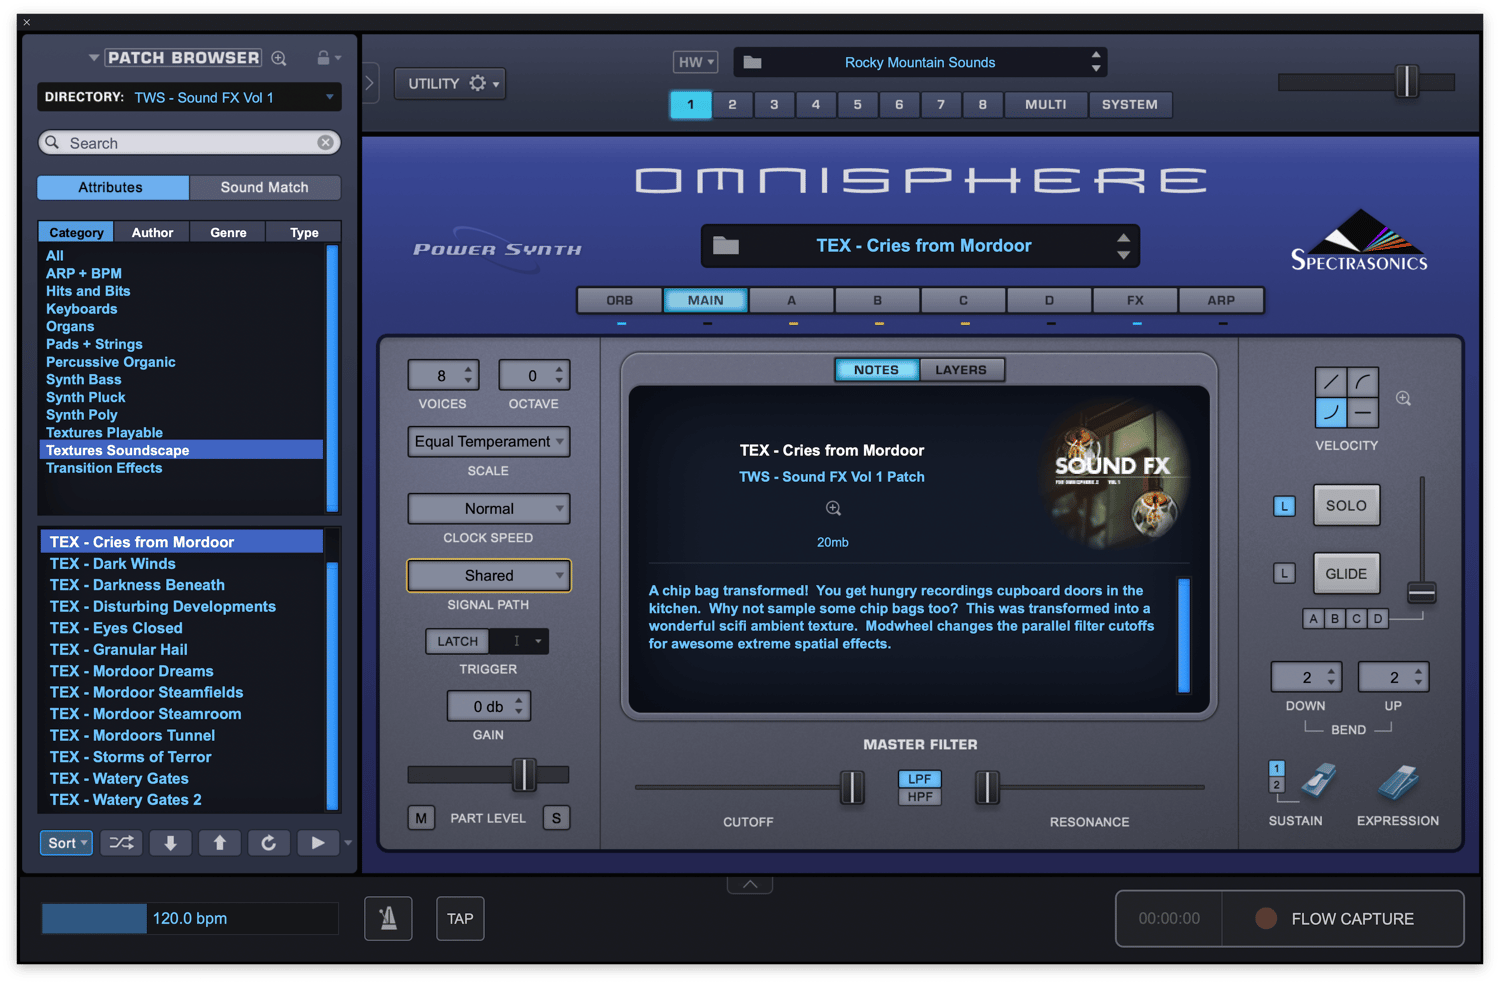Image resolution: width=1500 pixels, height=984 pixels.
Task: Click the Sound FX patch artwork thumbnail
Action: click(1115, 475)
